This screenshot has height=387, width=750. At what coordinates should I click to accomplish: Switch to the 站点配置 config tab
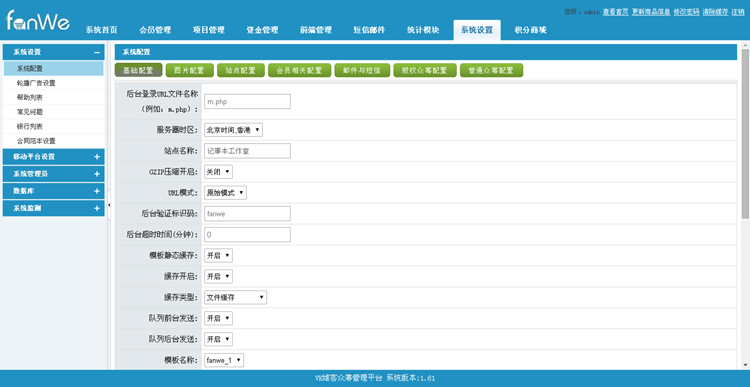(x=241, y=70)
